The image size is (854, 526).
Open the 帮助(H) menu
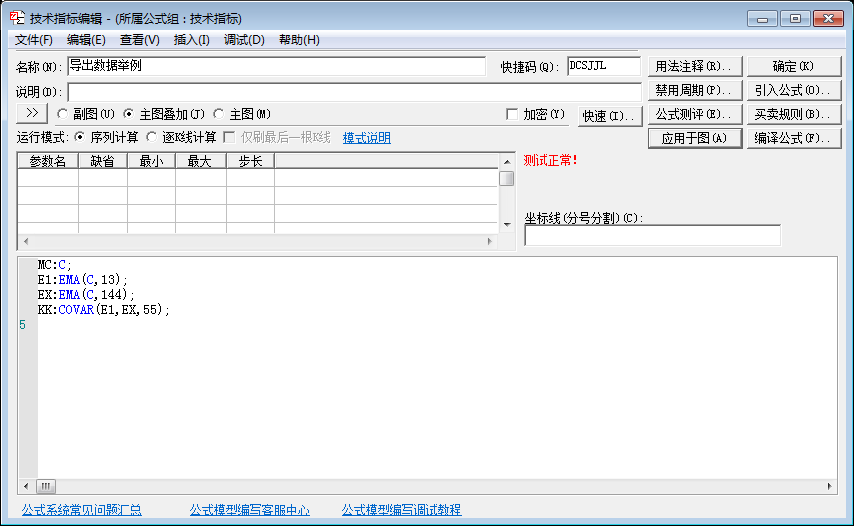click(x=299, y=40)
